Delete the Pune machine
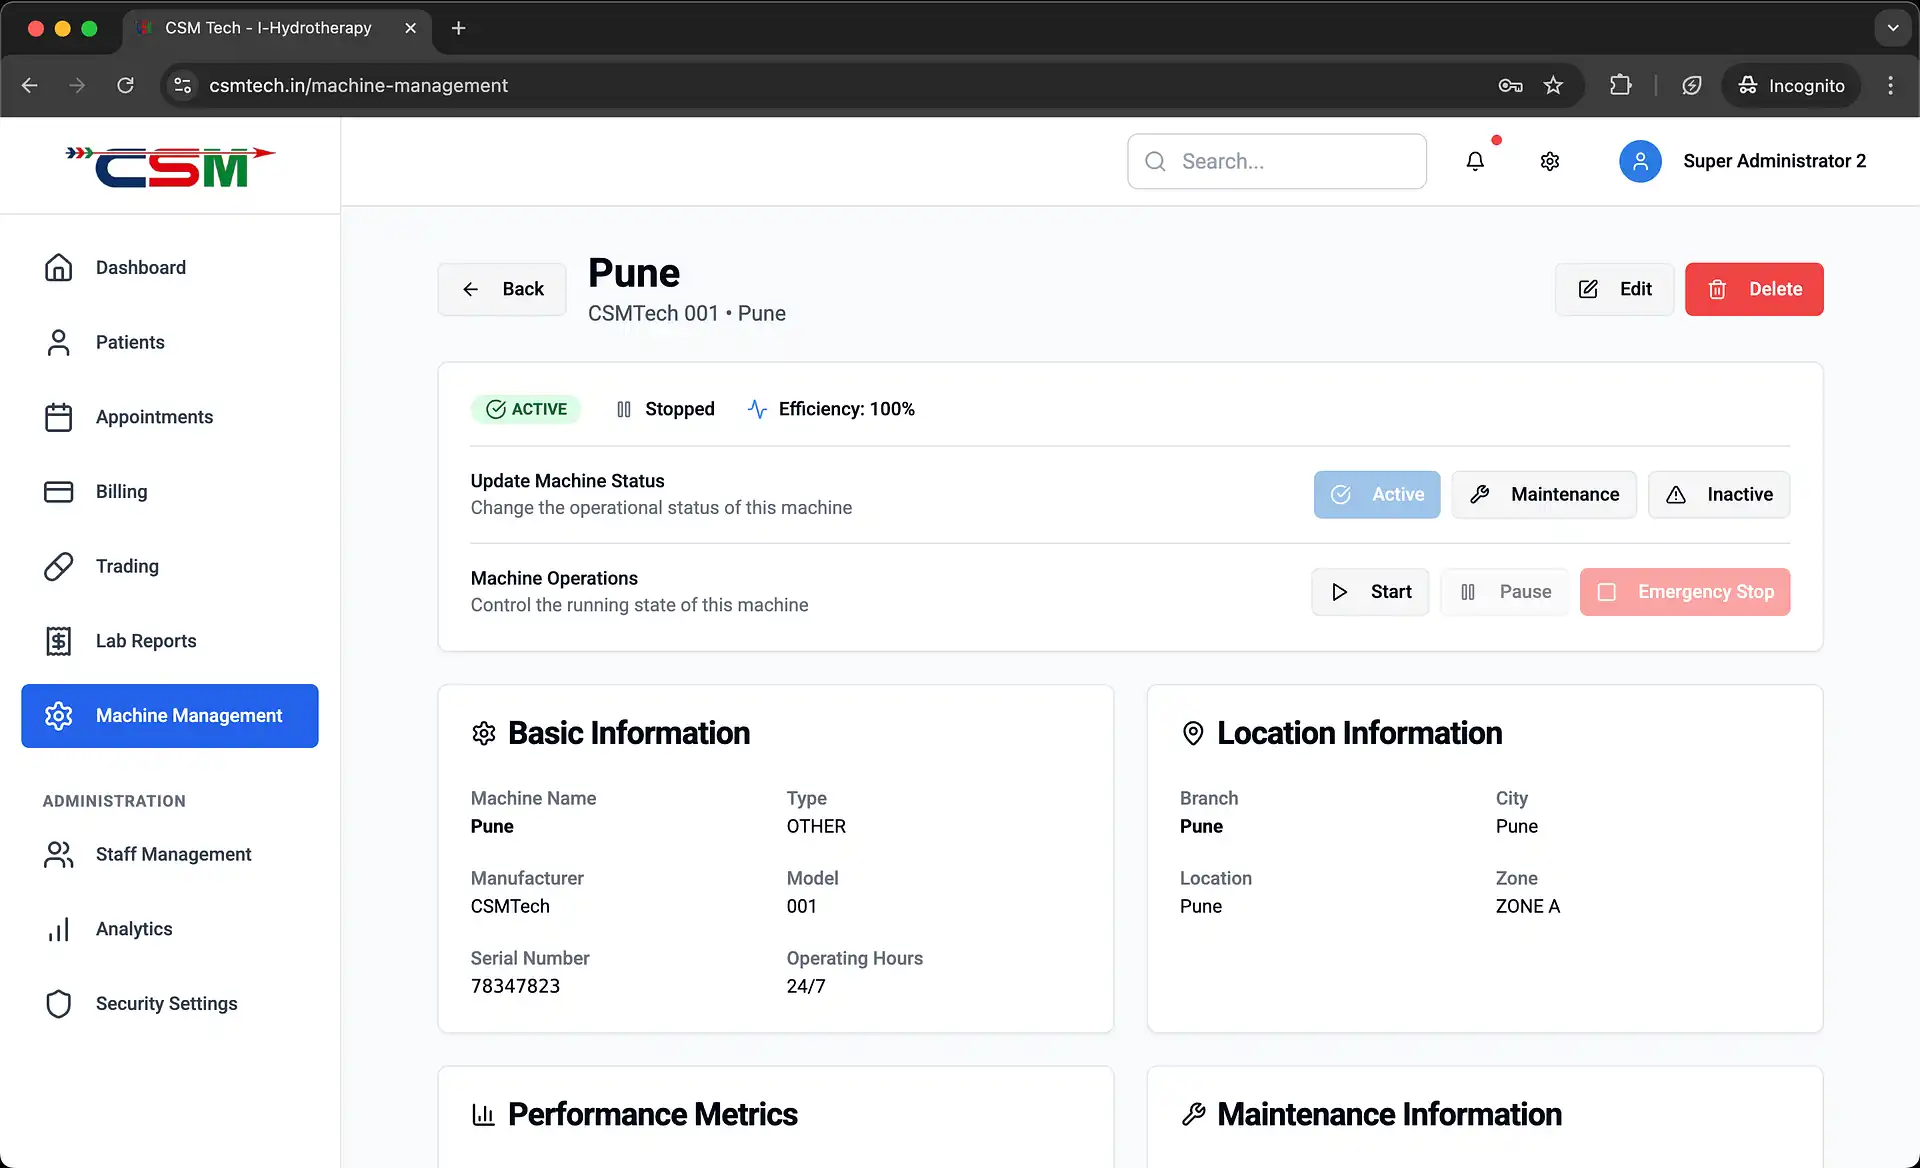Viewport: 1920px width, 1168px height. 1754,289
